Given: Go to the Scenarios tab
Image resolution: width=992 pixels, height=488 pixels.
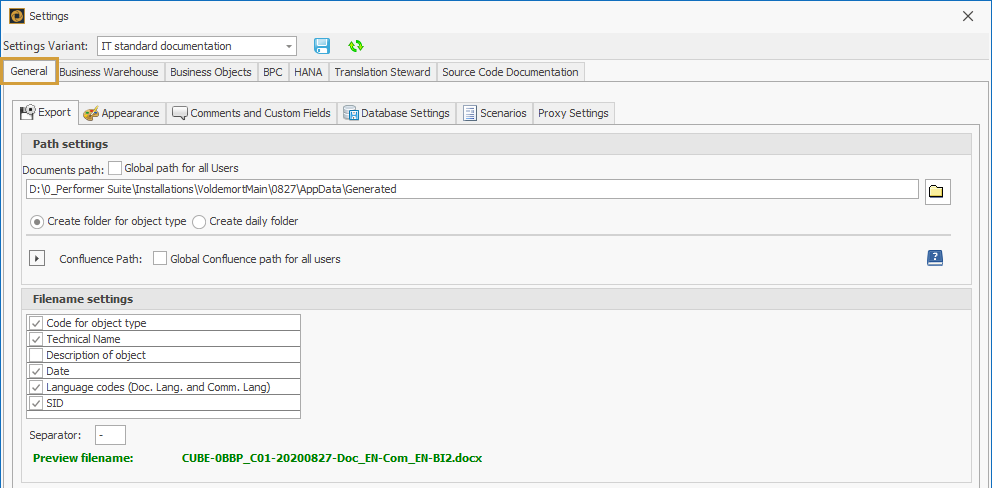Looking at the screenshot, I should click(494, 113).
